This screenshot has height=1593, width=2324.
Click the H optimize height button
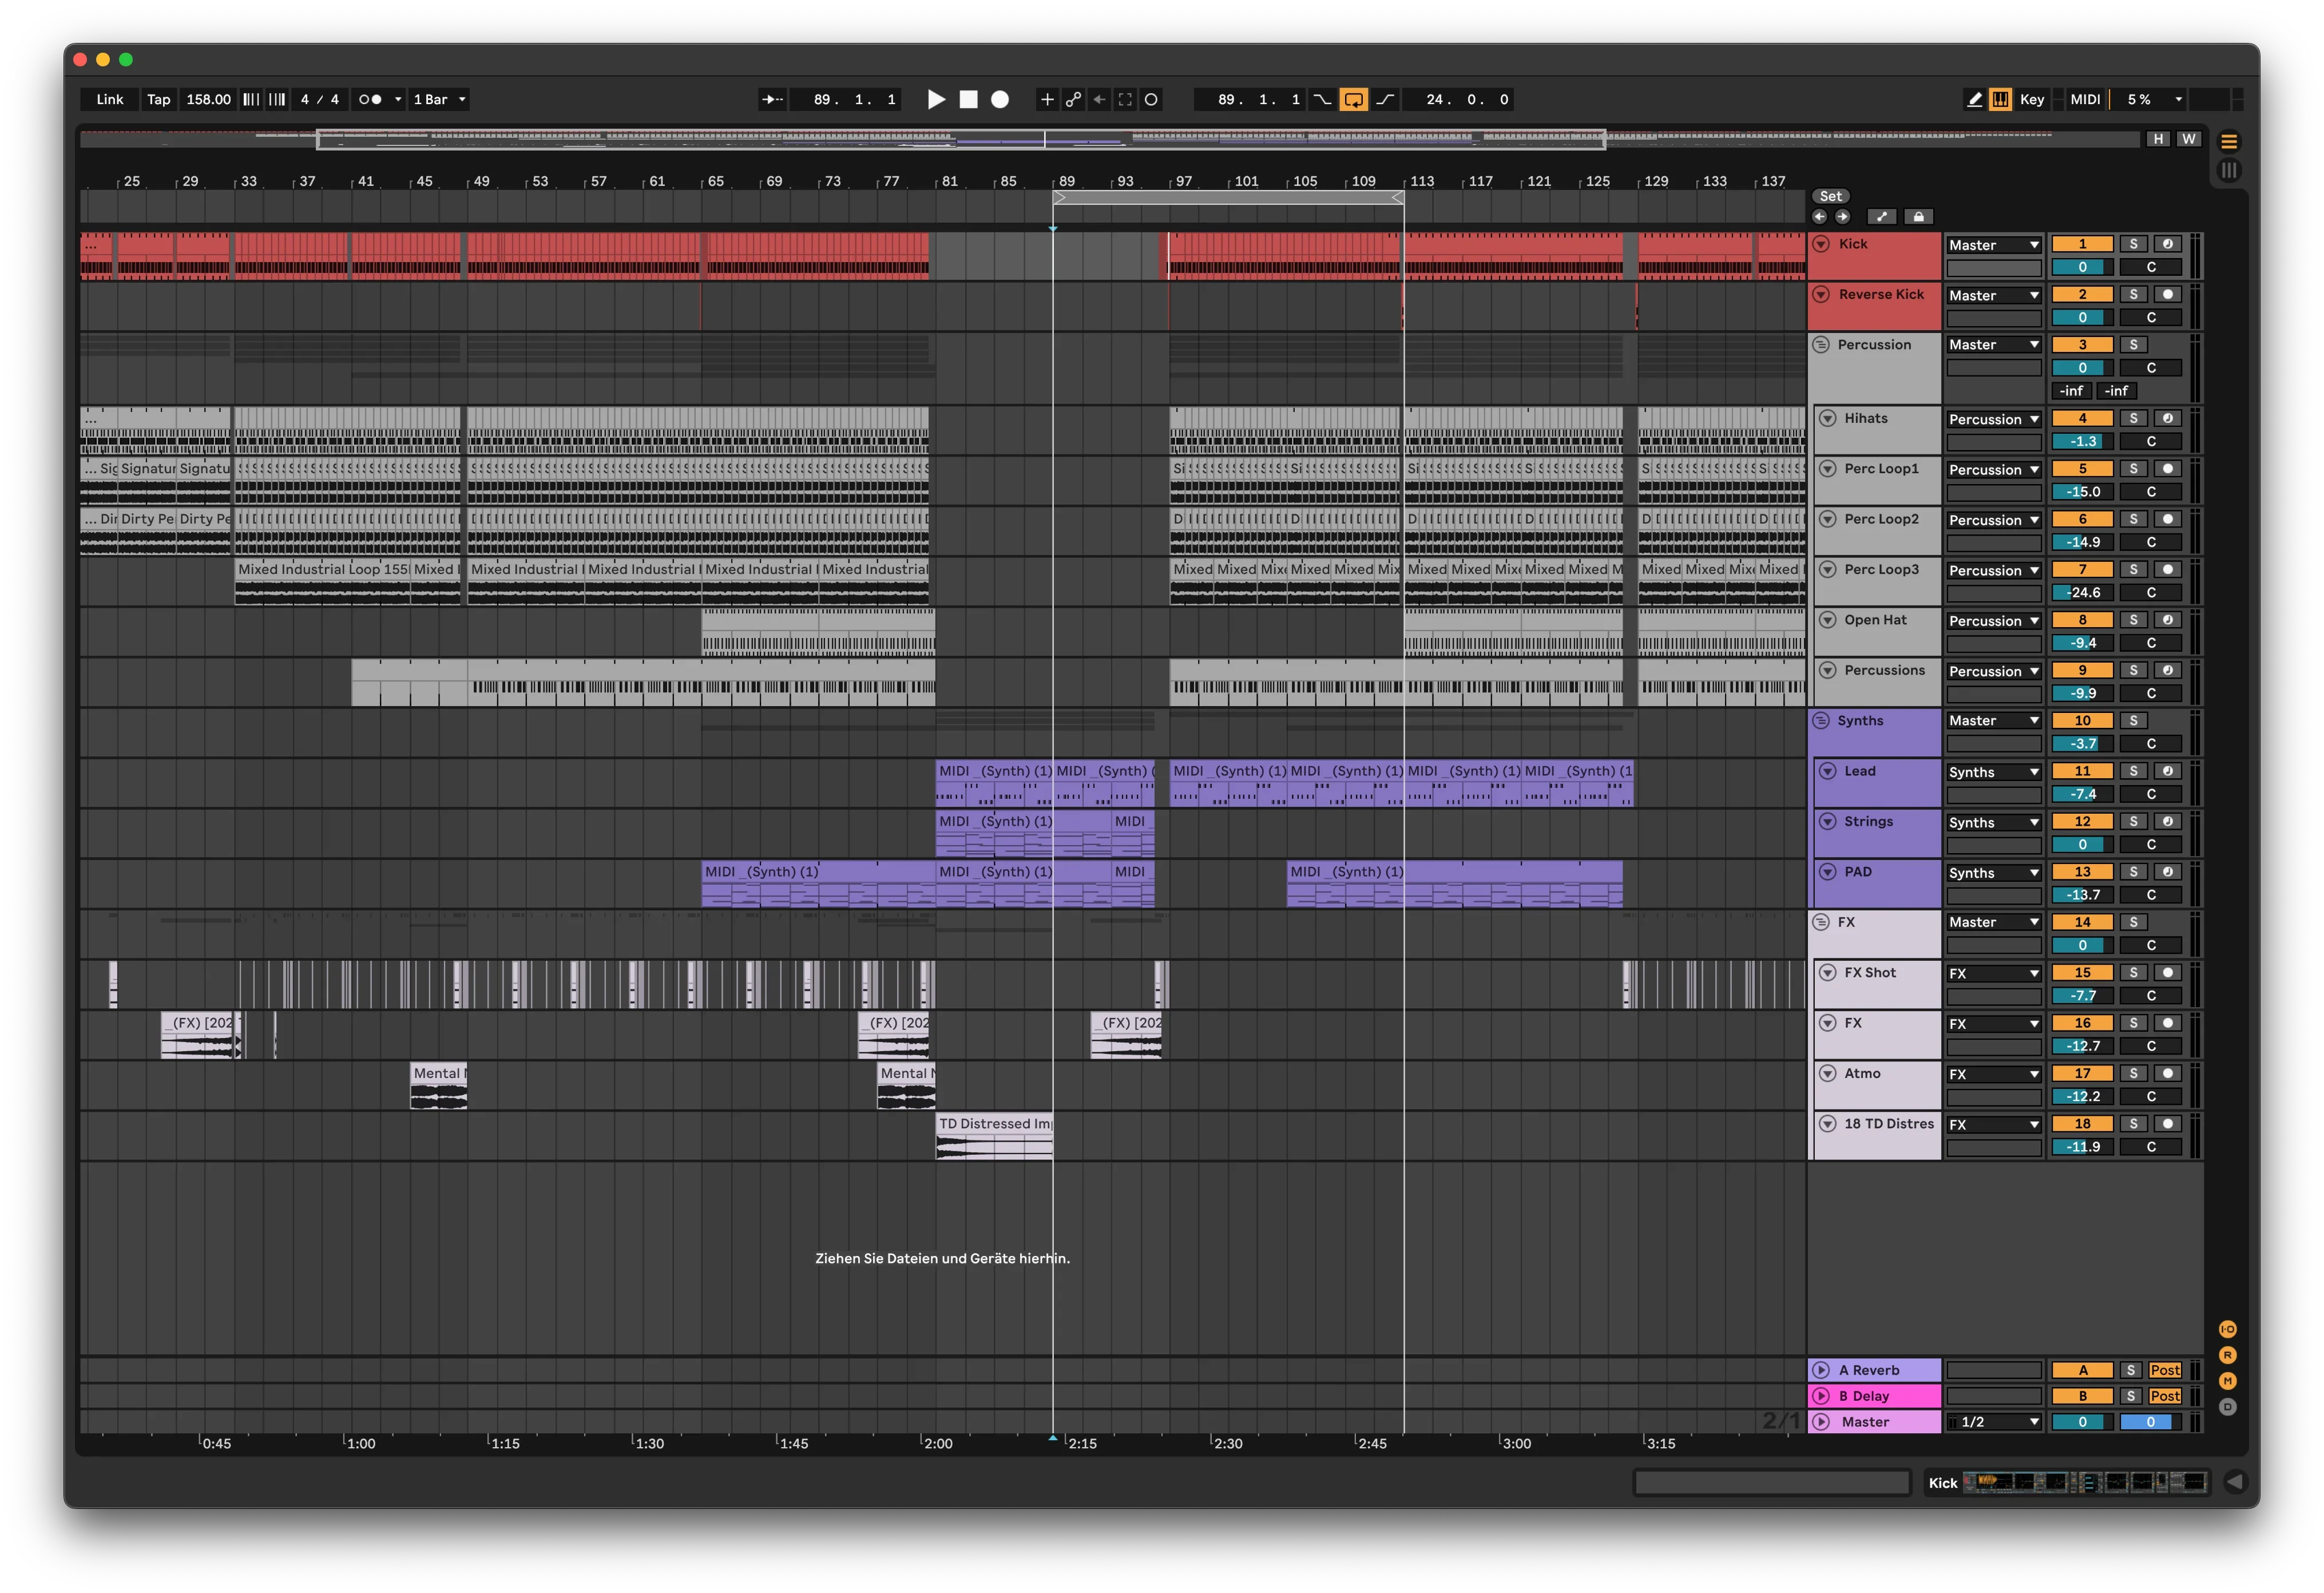[x=2158, y=139]
